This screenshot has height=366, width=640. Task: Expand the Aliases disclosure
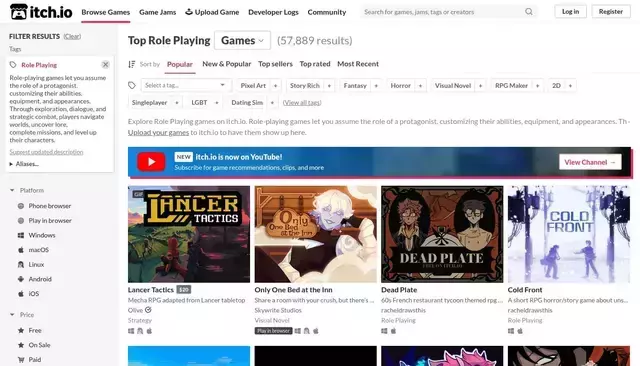[24, 164]
